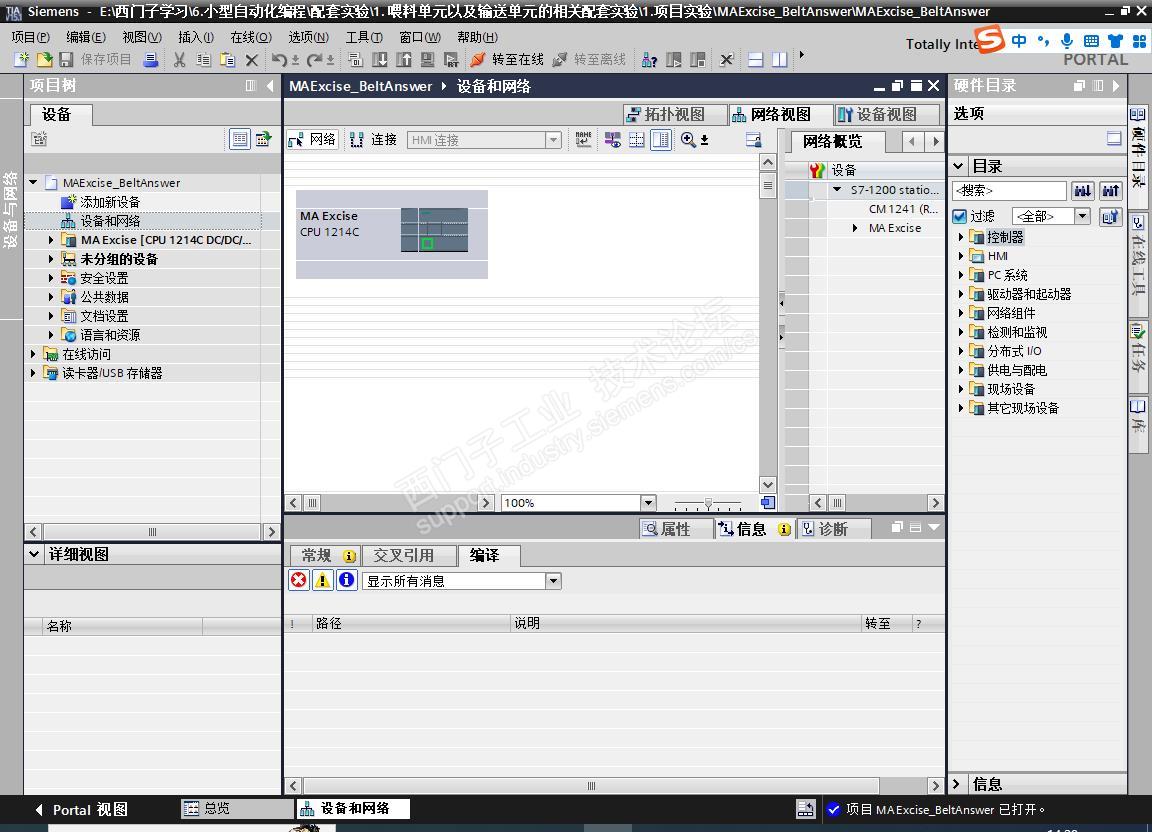The height and width of the screenshot is (832, 1152).
Task: Expand the 未分组的设备 tree node
Action: (x=51, y=259)
